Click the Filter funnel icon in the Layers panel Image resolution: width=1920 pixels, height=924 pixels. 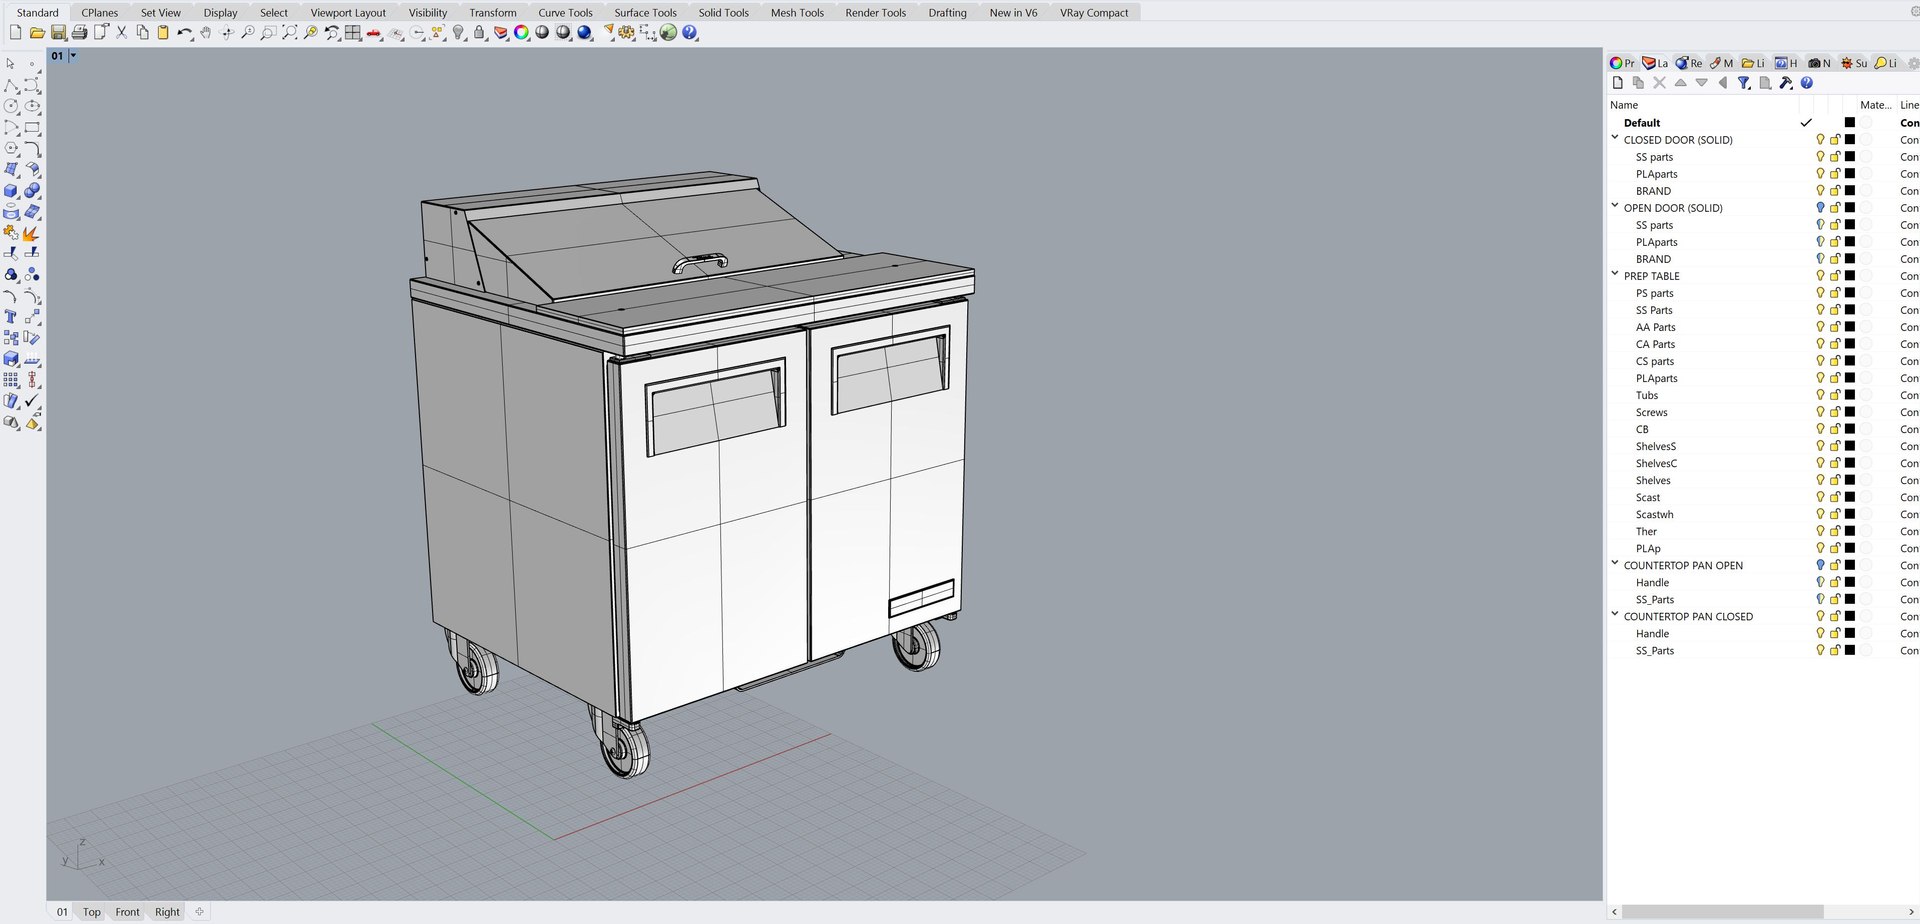(1744, 83)
